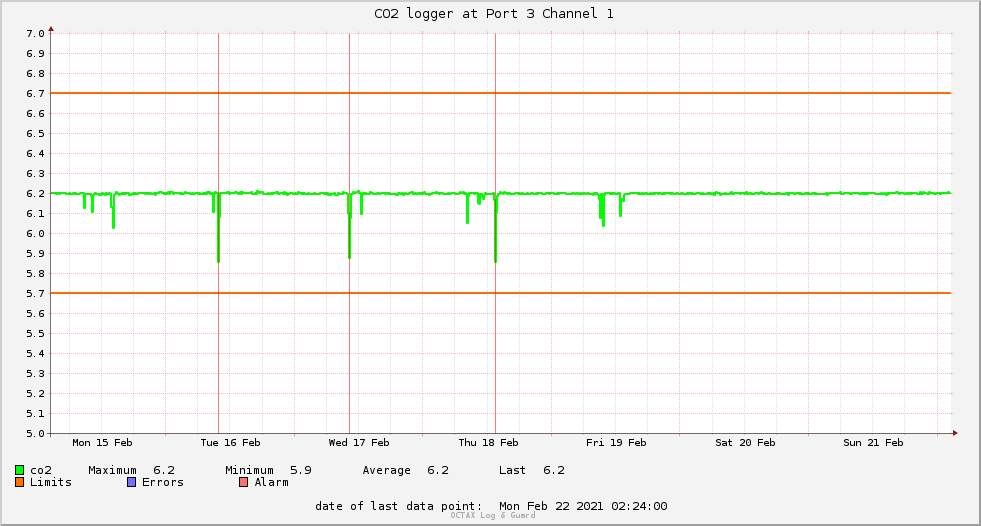Click the green co2 legend swatch
981x526 pixels.
(x=19, y=470)
